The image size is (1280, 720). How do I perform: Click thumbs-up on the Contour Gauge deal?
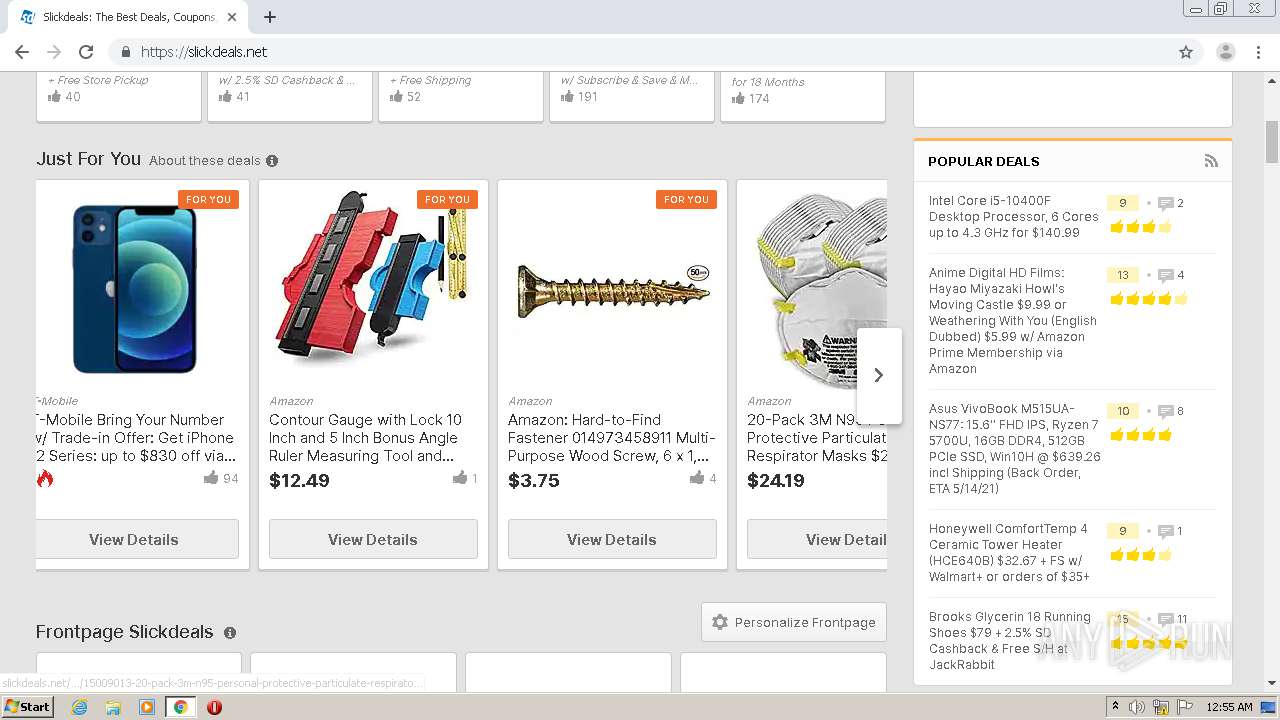[x=459, y=478]
